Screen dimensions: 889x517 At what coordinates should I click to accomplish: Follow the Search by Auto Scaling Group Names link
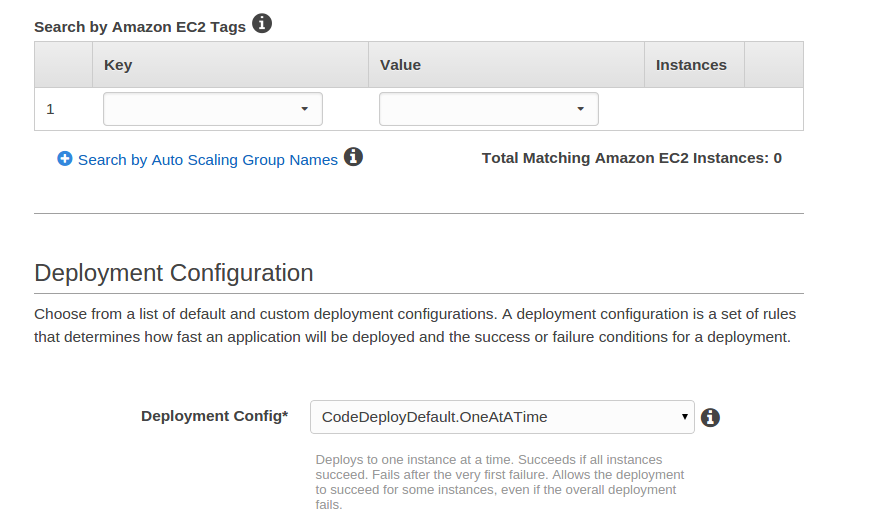click(207, 160)
